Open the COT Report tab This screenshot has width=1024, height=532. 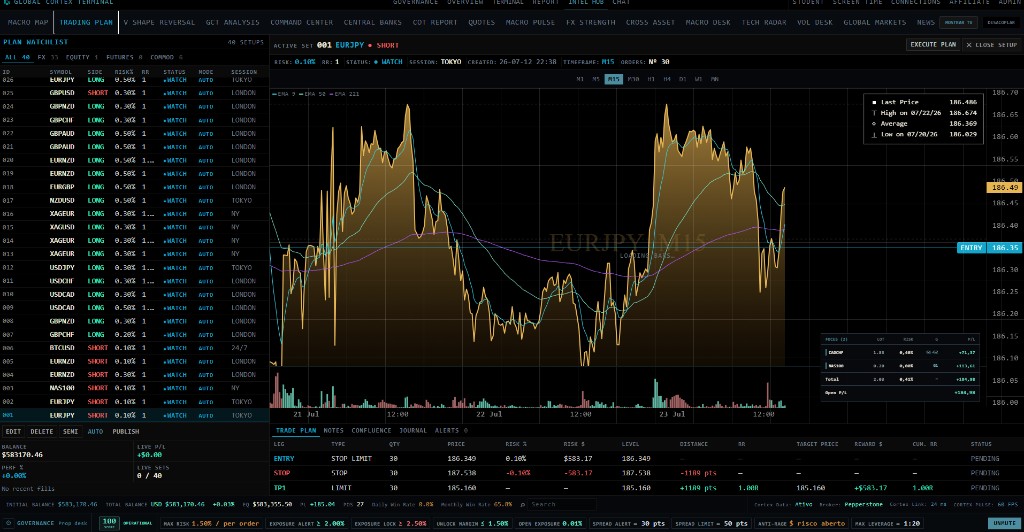click(435, 22)
